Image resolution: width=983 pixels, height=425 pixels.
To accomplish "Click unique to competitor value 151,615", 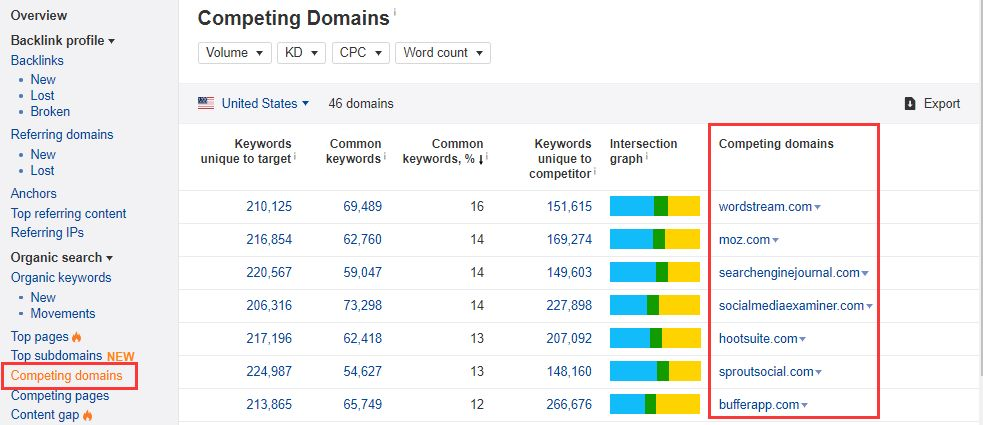I will [569, 207].
